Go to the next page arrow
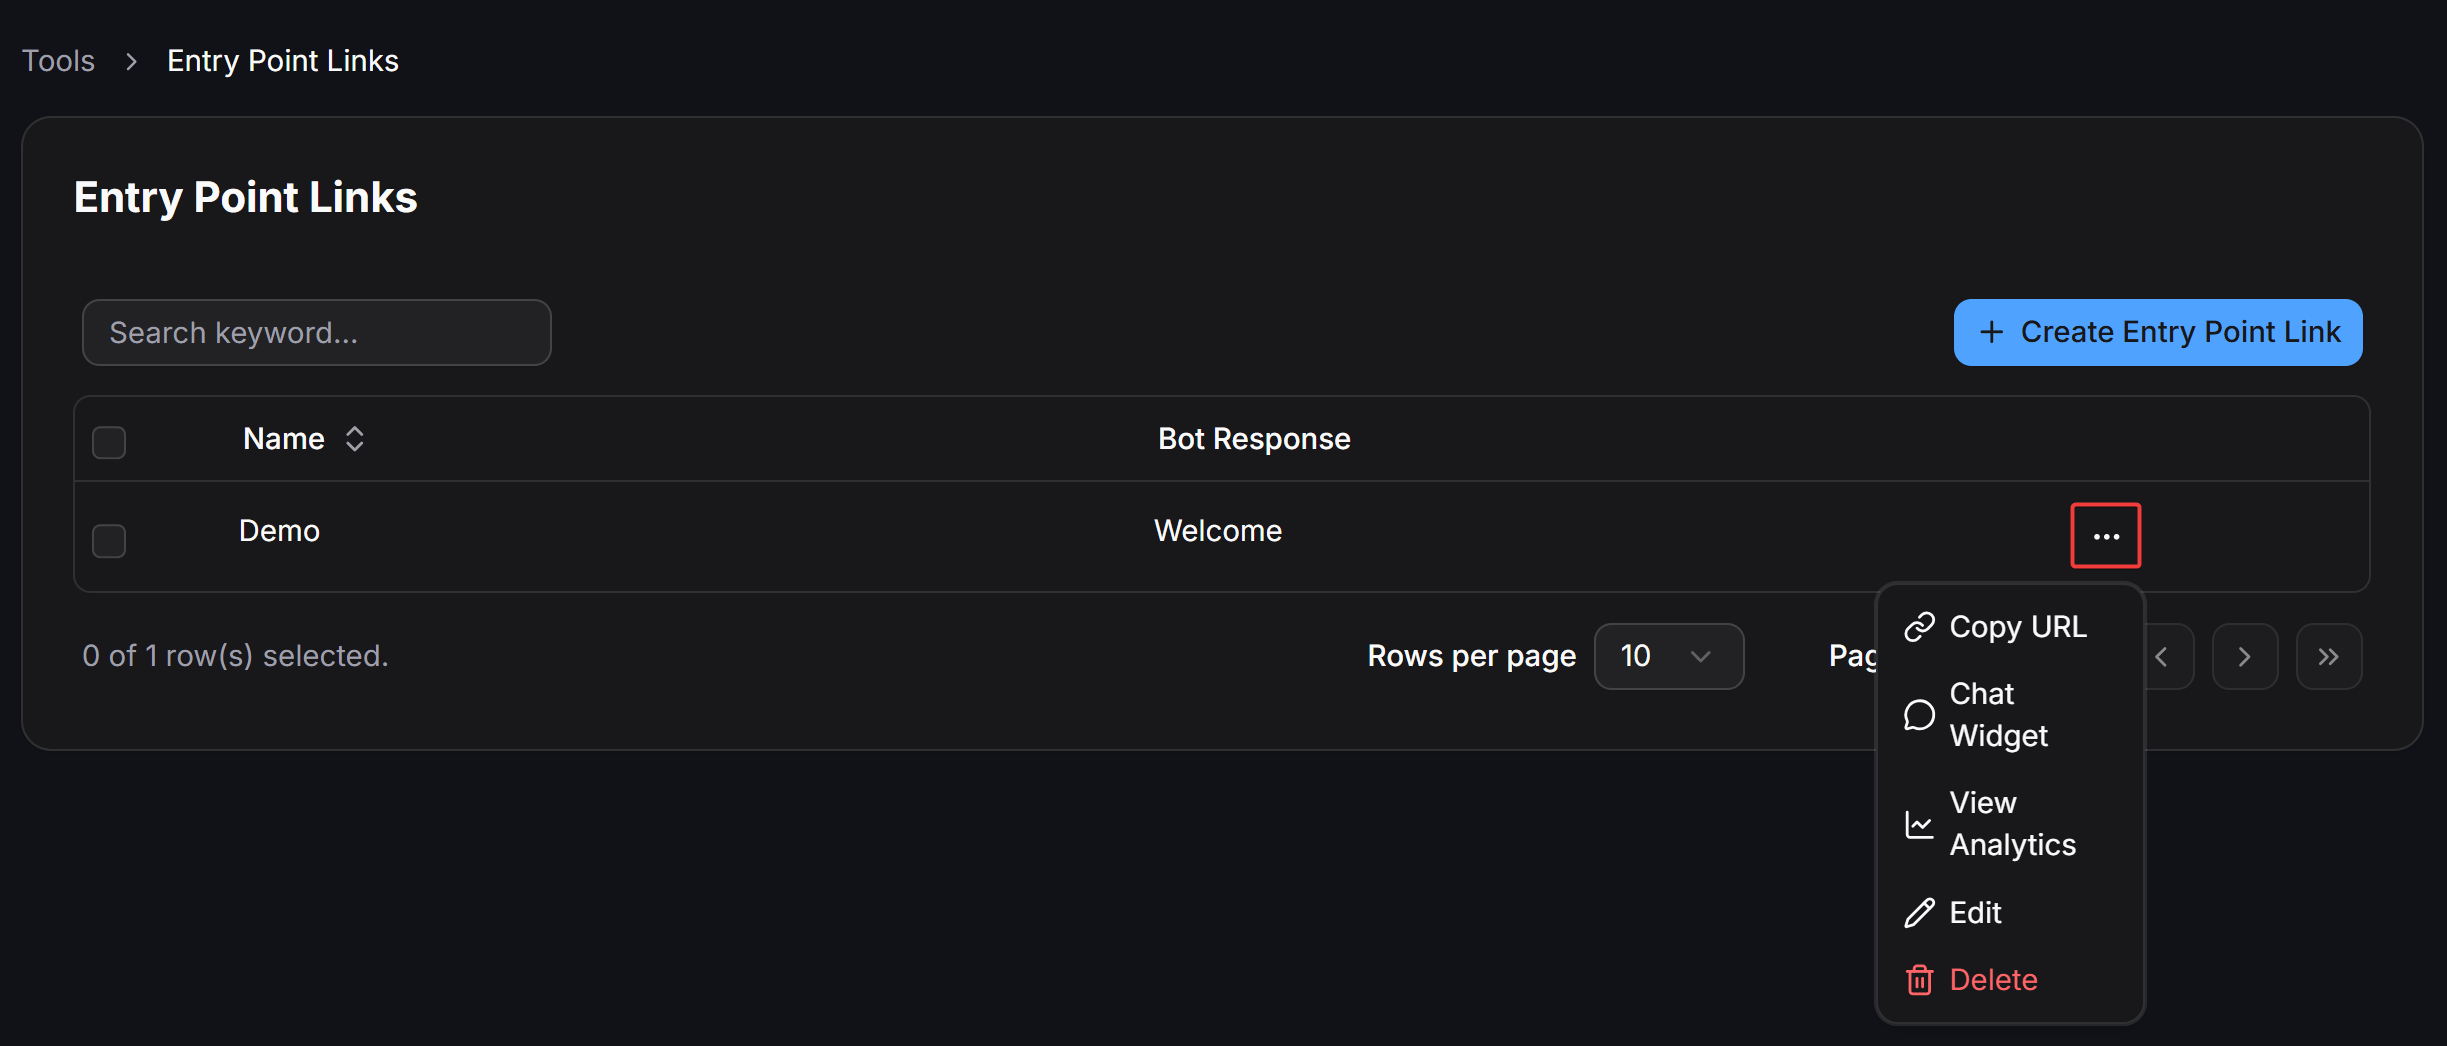 coord(2245,656)
